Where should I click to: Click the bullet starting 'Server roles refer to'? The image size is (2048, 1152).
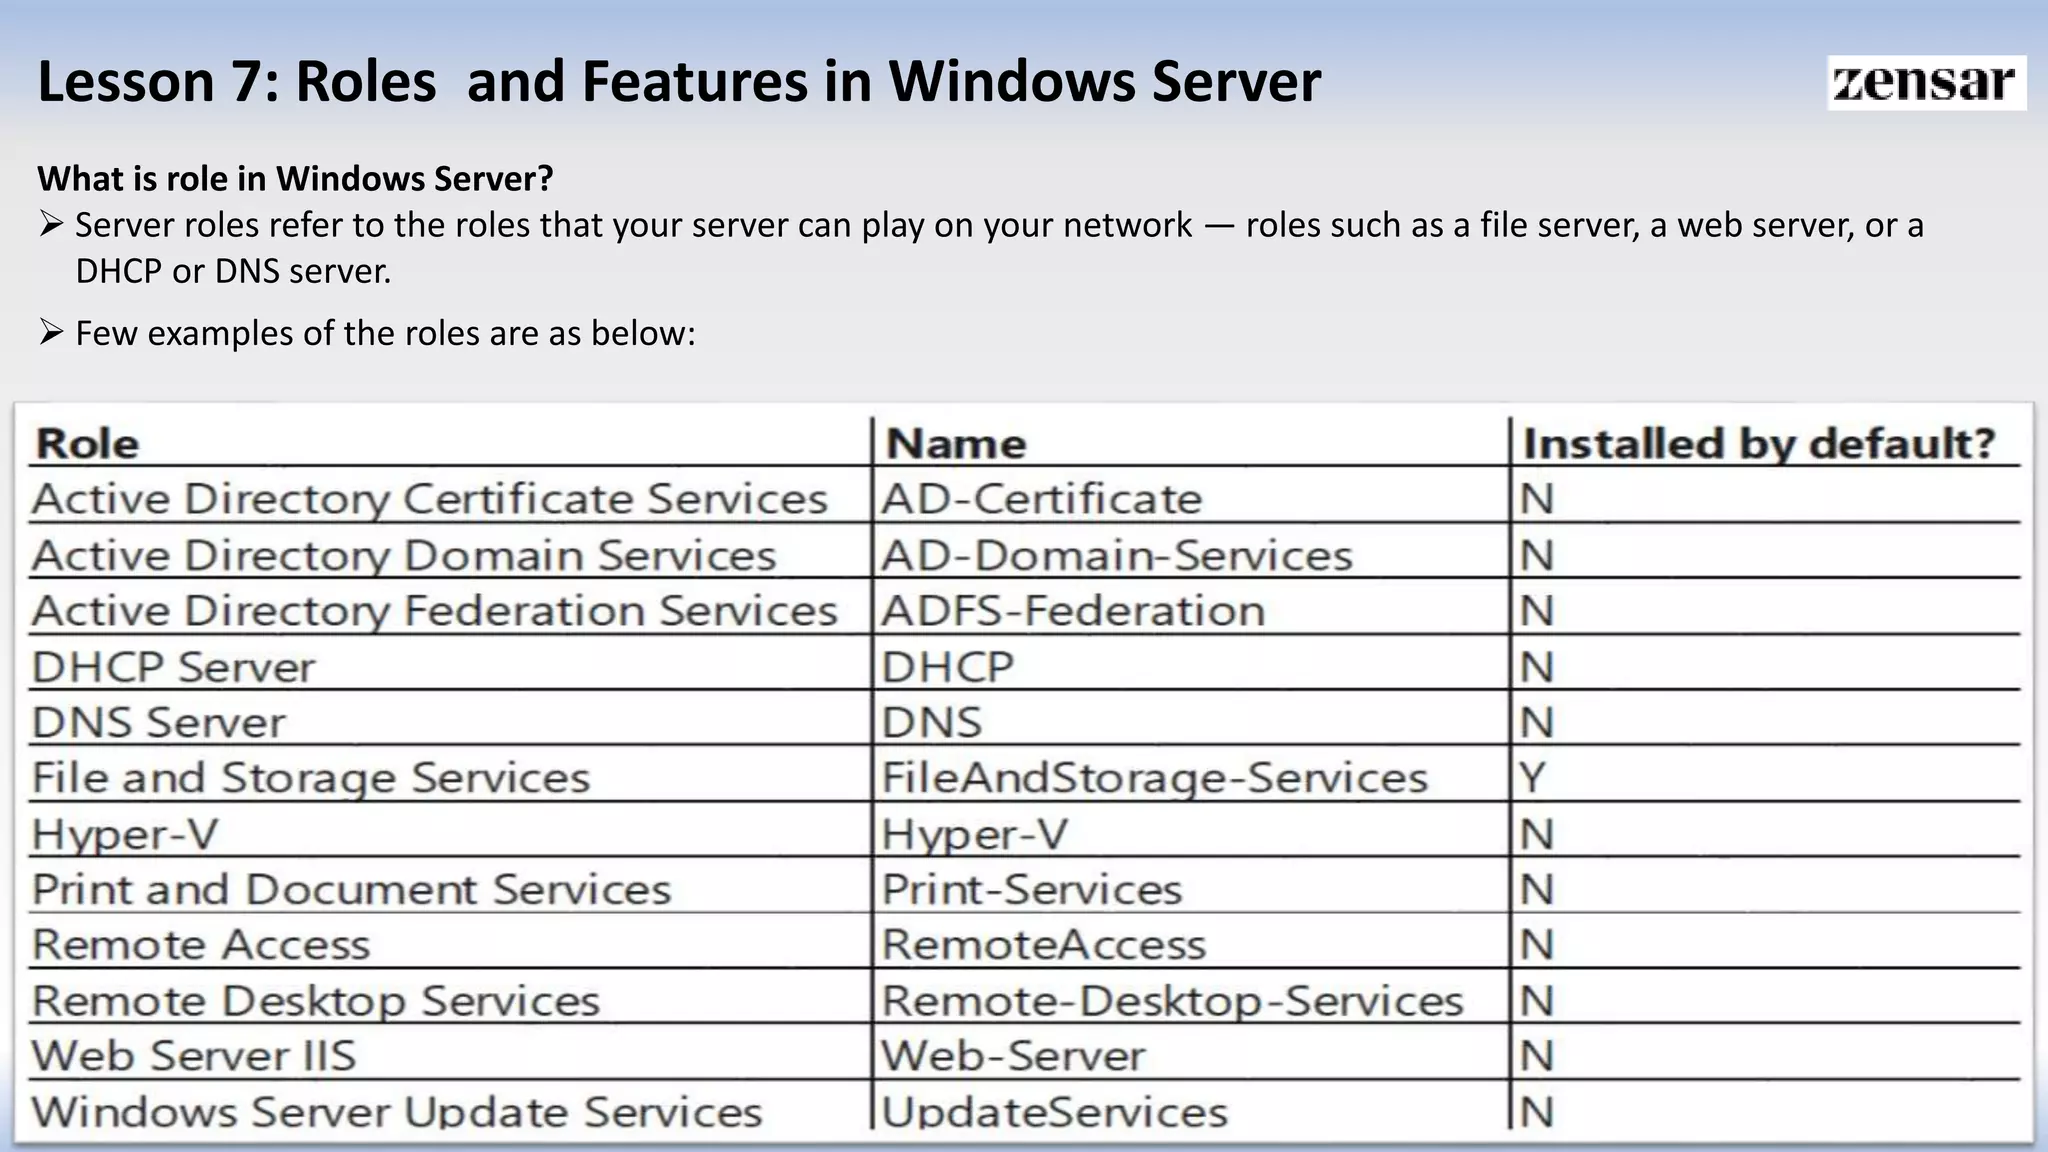981,248
